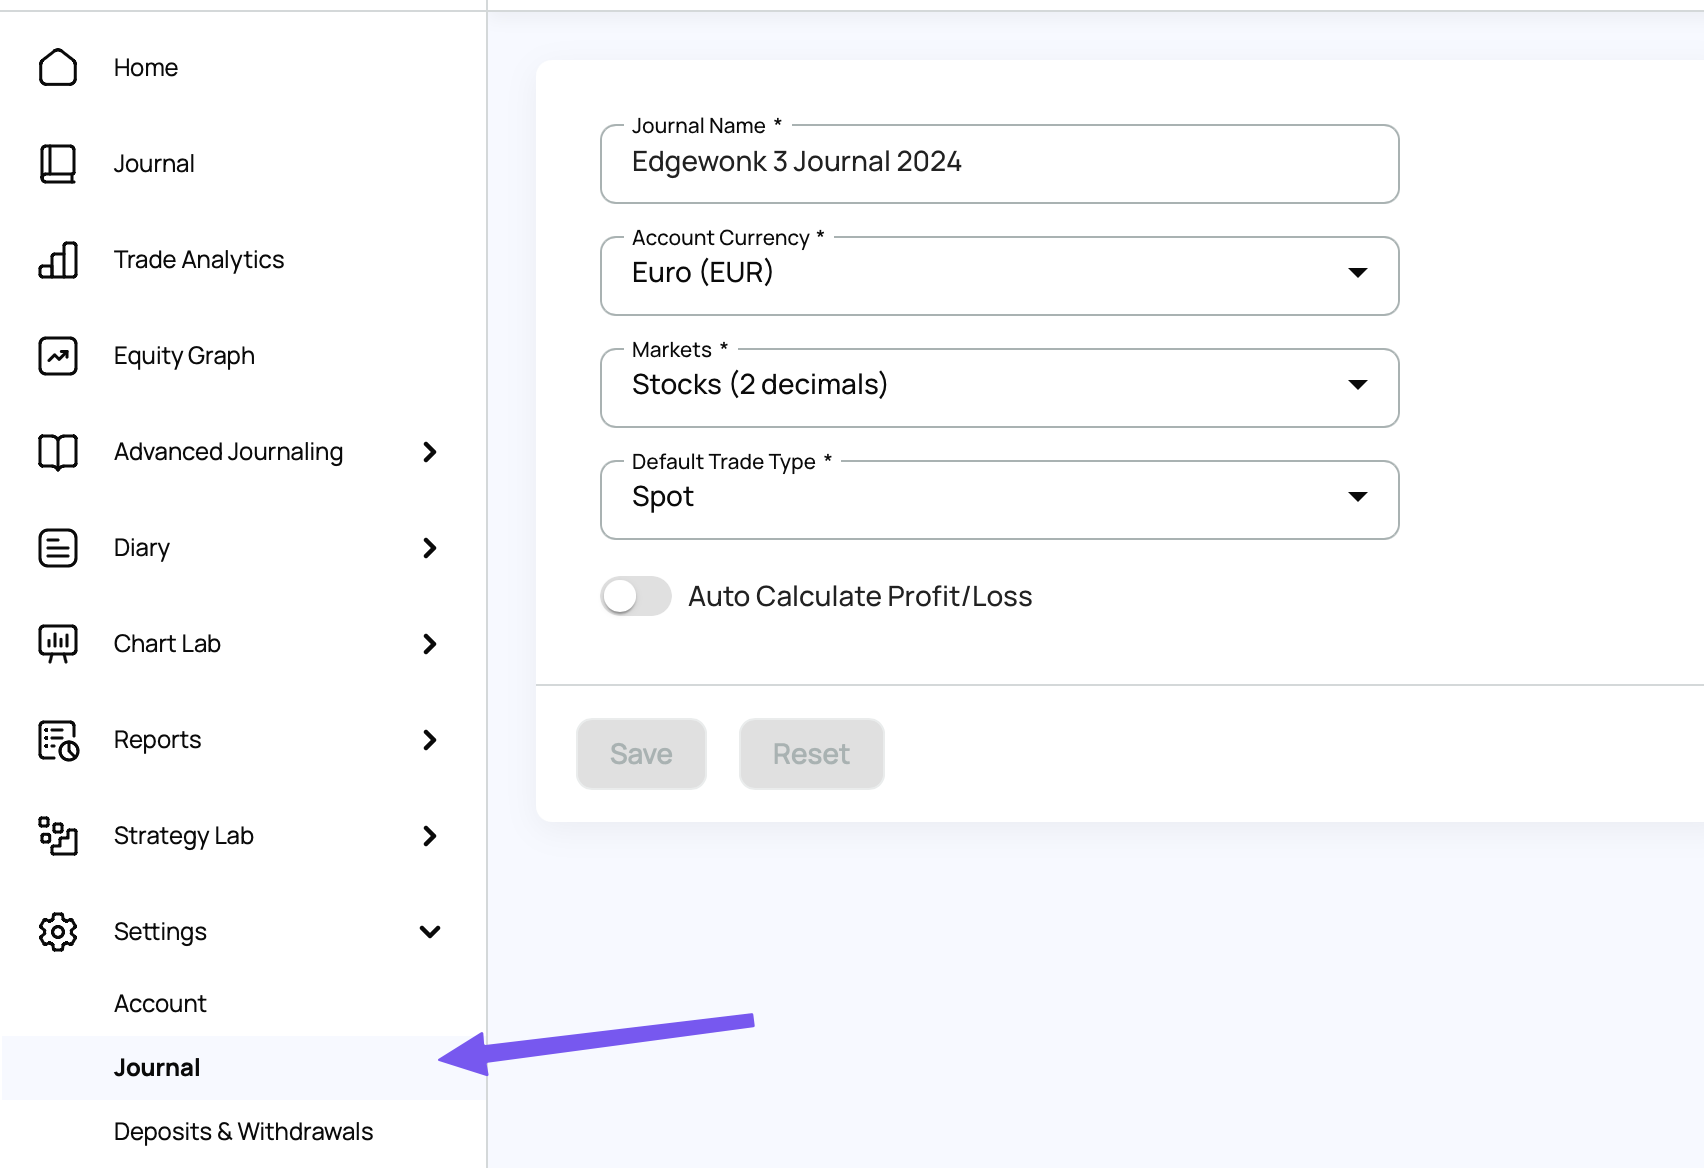Click the Journal Name text field
The height and width of the screenshot is (1168, 1704).
pos(999,163)
